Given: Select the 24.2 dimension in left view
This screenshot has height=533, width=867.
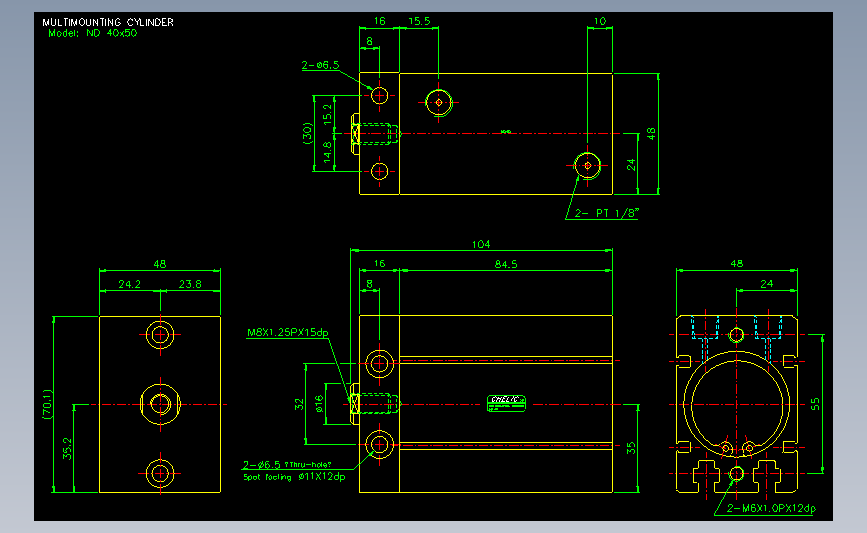Looking at the screenshot, I should point(129,284).
